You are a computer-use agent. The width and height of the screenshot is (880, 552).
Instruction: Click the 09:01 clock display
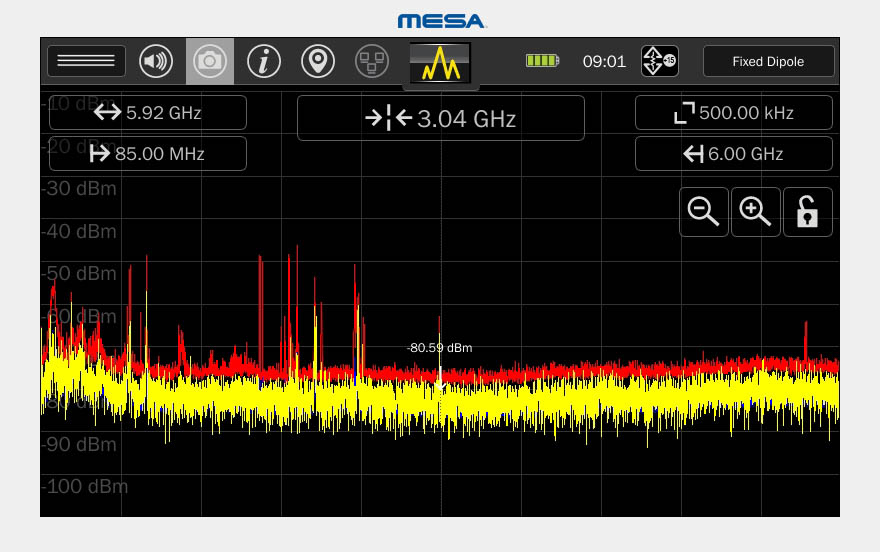click(604, 61)
